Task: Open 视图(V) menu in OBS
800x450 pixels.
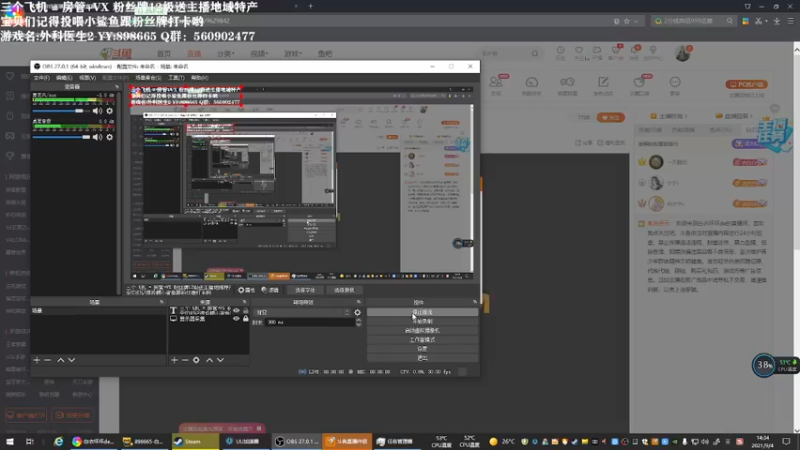Action: pos(87,78)
